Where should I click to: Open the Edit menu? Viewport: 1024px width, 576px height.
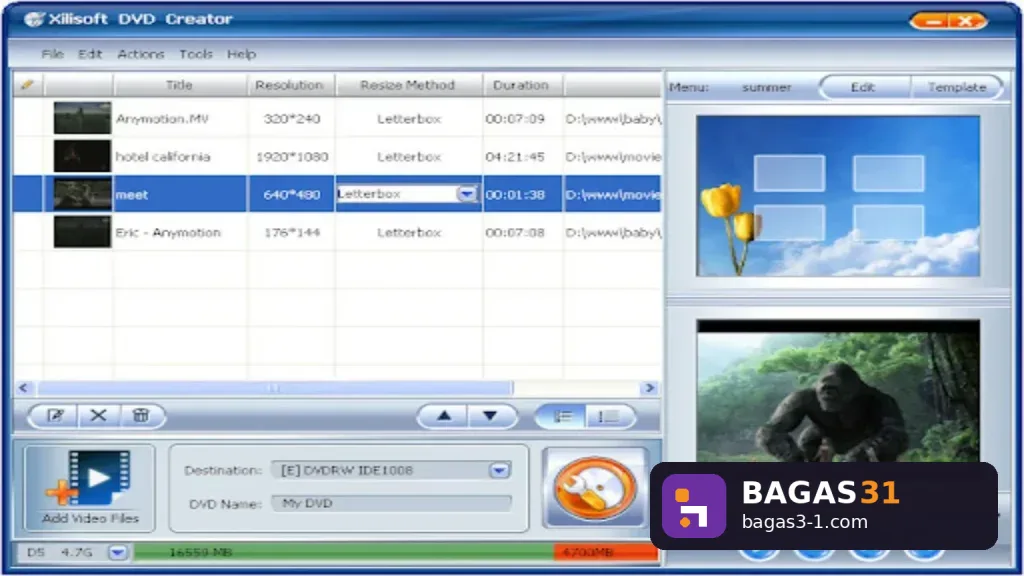point(90,54)
